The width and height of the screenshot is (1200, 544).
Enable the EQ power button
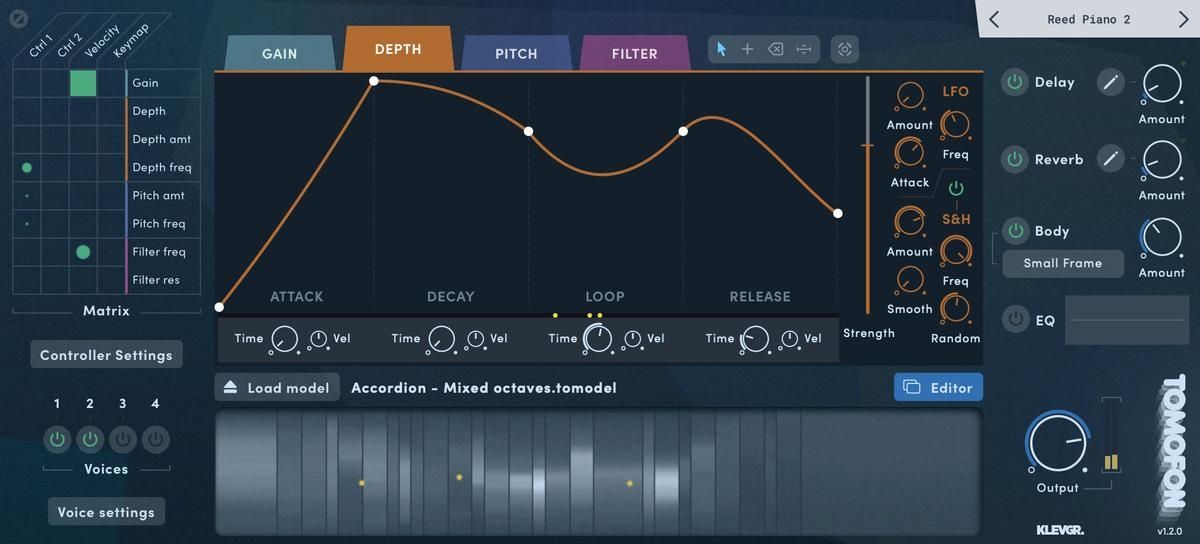pos(1016,320)
